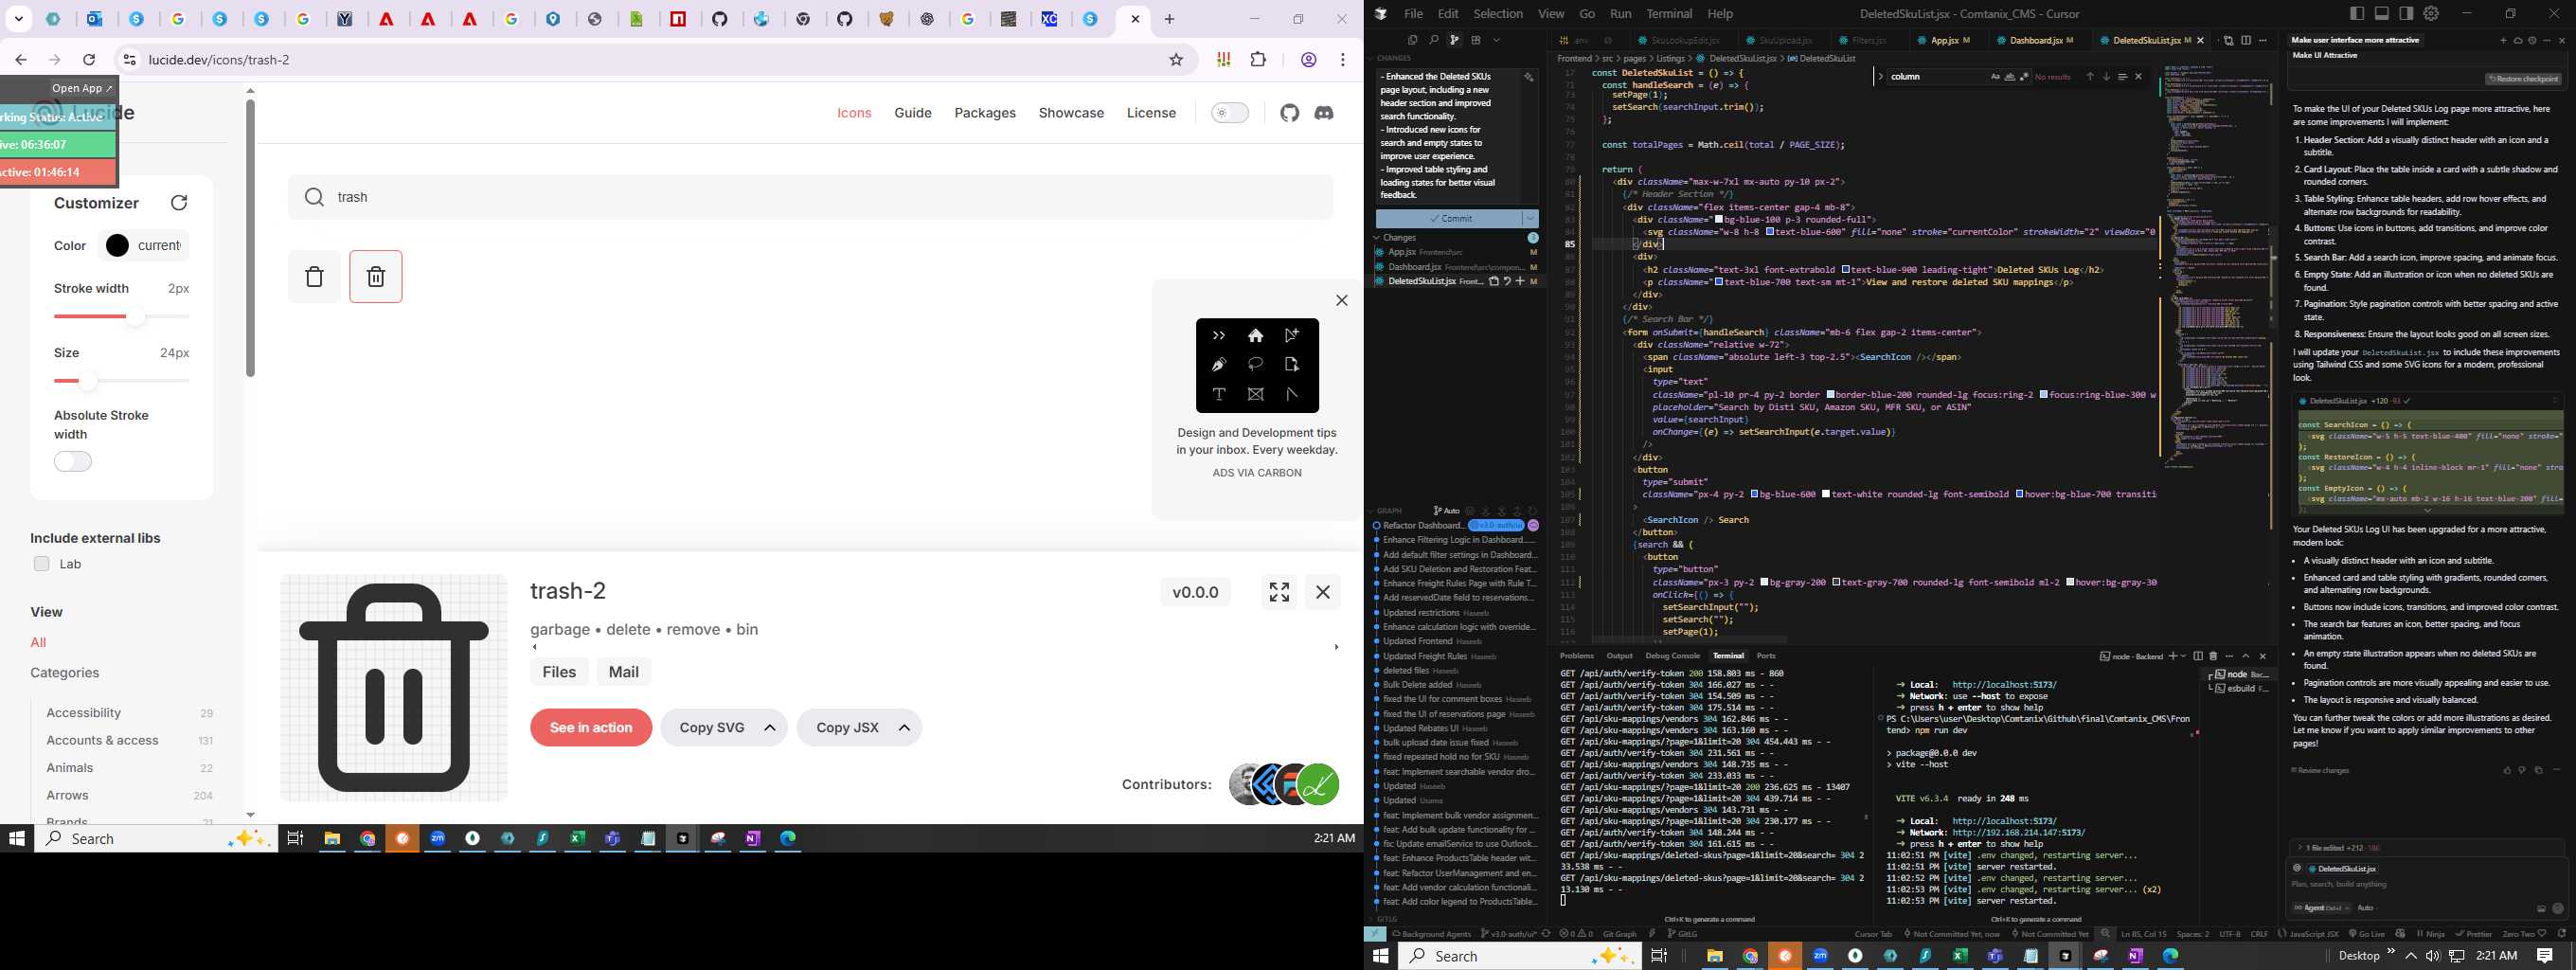
Task: Open the new terminal launch profile dropdown
Action: pos(2183,656)
